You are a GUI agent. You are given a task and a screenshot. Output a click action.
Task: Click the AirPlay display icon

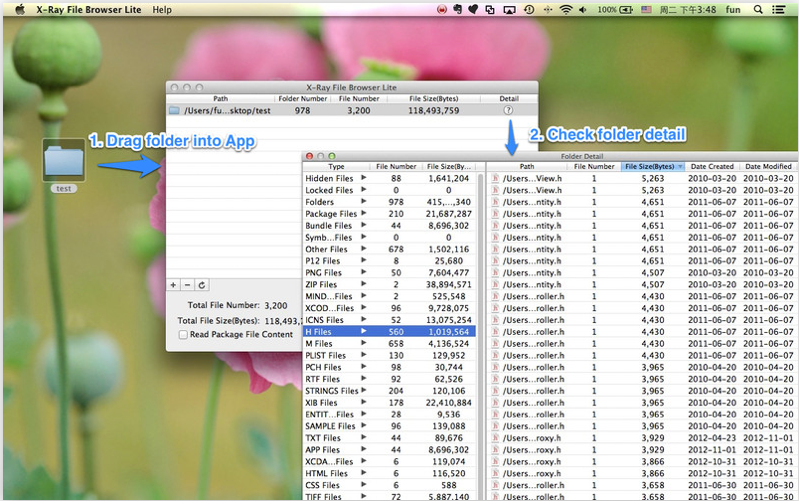[x=509, y=9]
